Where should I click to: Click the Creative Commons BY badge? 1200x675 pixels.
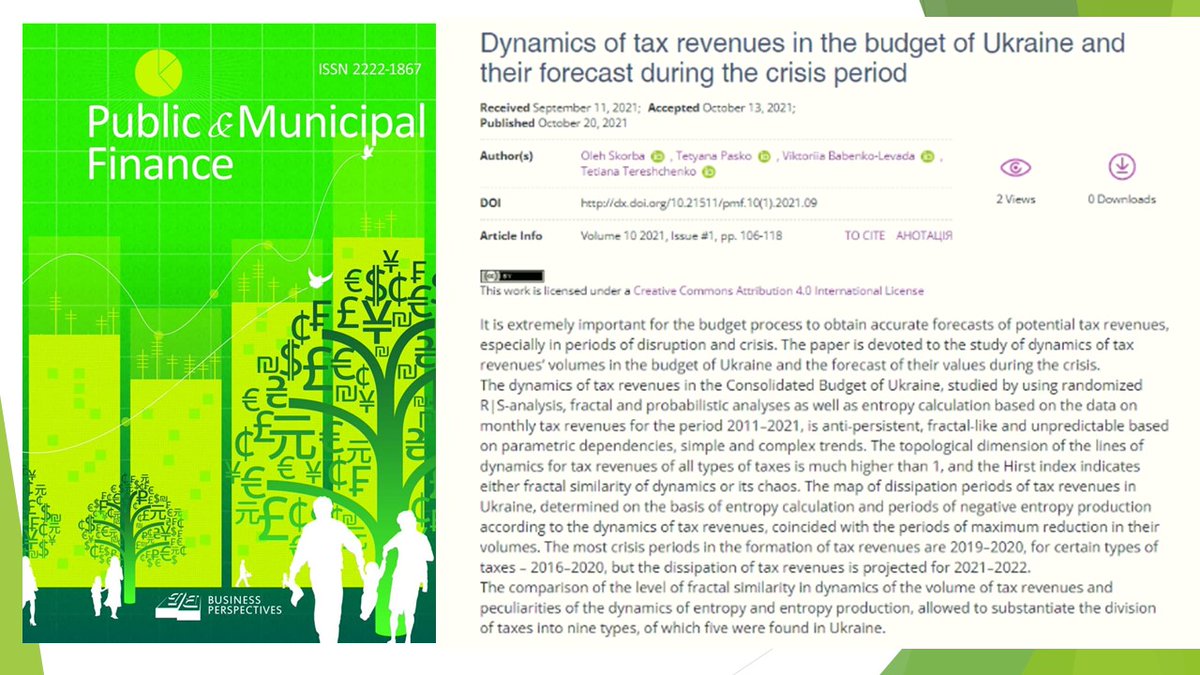tap(512, 274)
